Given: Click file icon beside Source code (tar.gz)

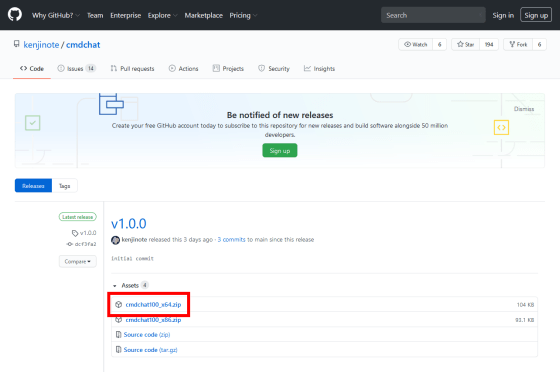Looking at the screenshot, I should (118, 350).
